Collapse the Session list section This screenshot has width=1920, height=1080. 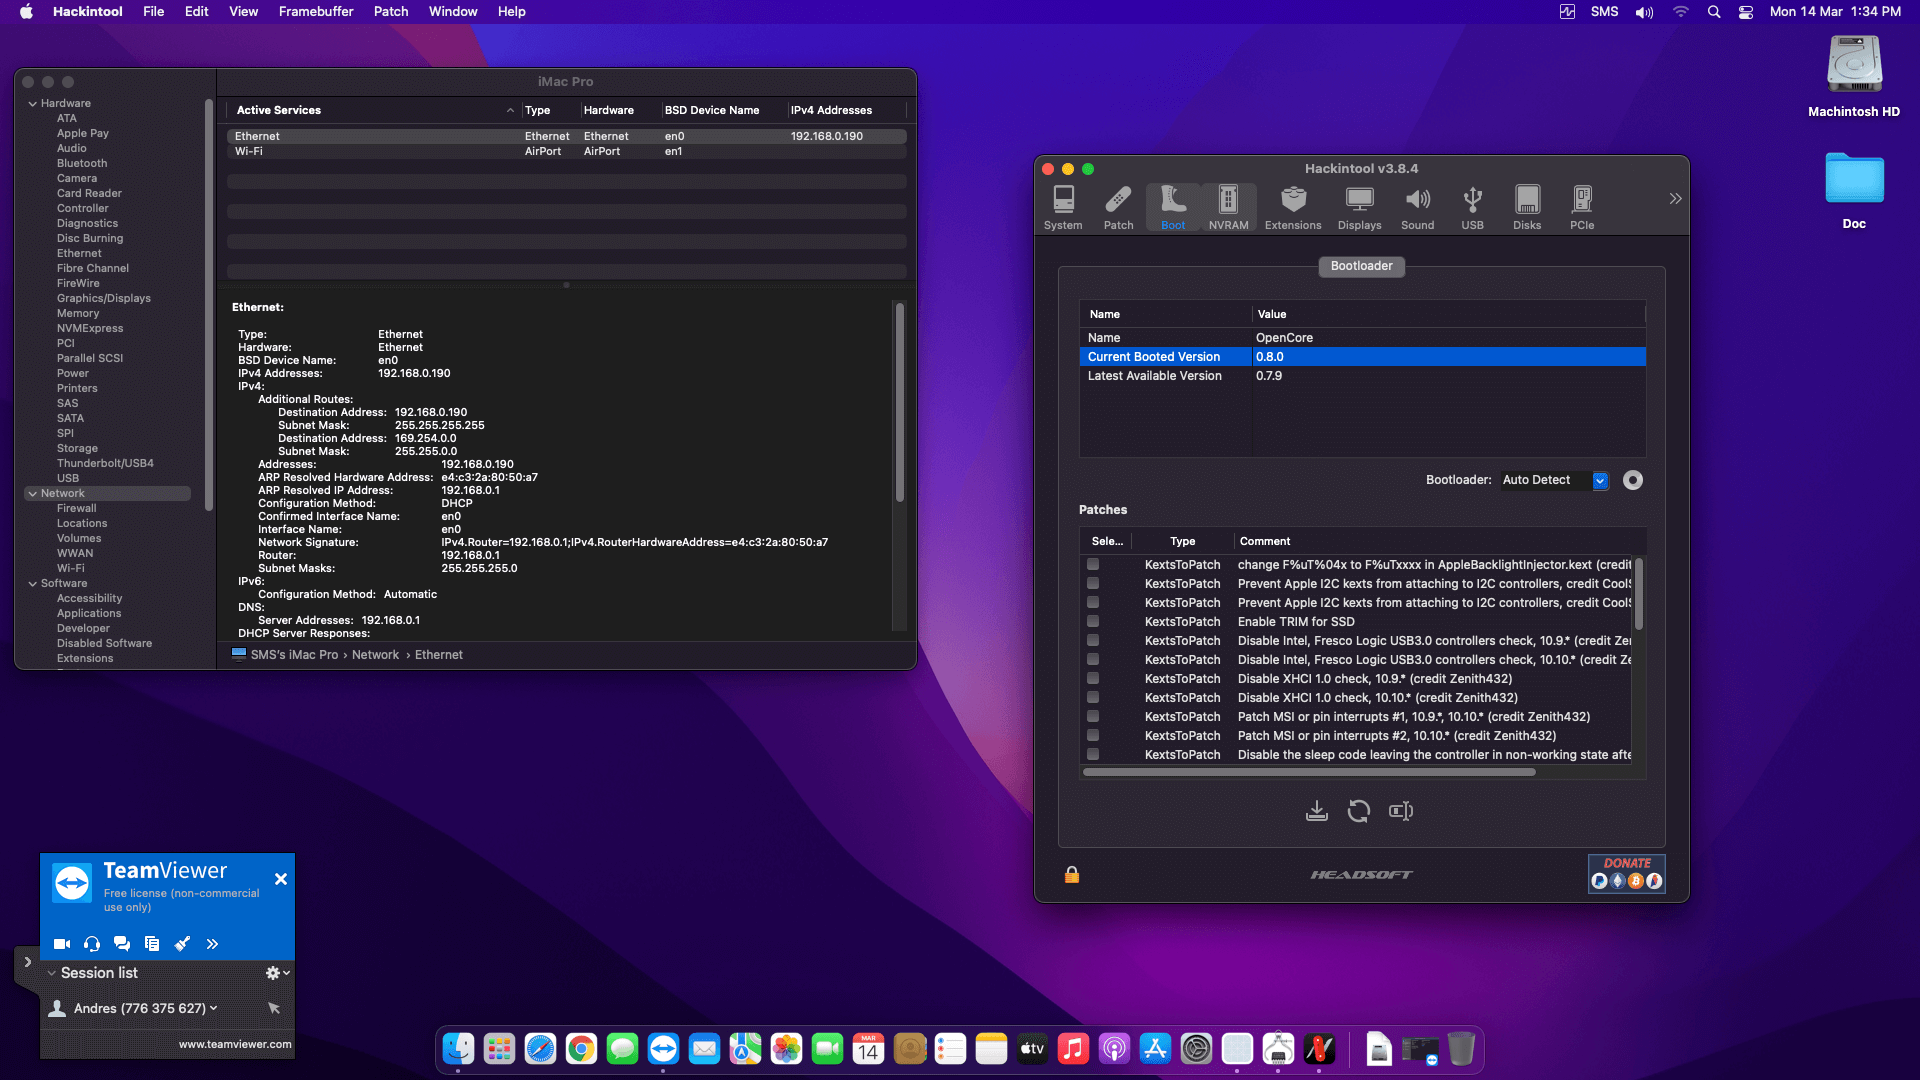click(52, 973)
